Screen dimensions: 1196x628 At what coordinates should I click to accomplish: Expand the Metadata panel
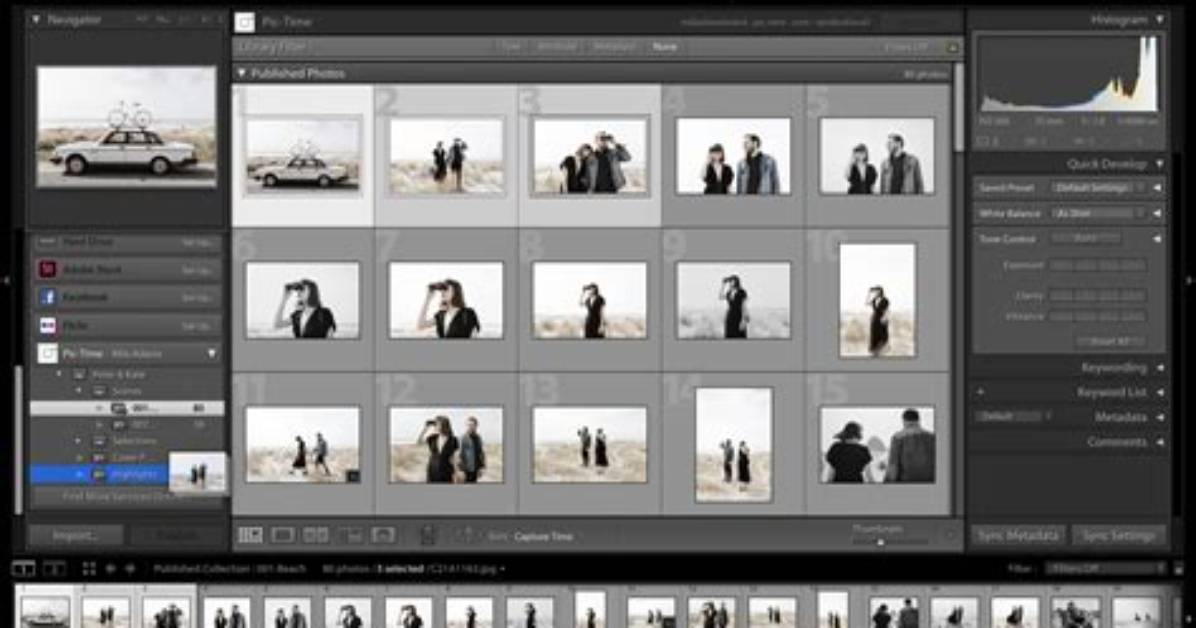(x=1159, y=417)
